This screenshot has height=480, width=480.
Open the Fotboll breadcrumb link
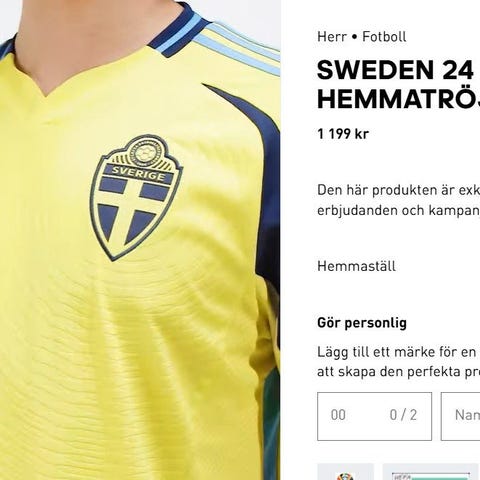(384, 37)
